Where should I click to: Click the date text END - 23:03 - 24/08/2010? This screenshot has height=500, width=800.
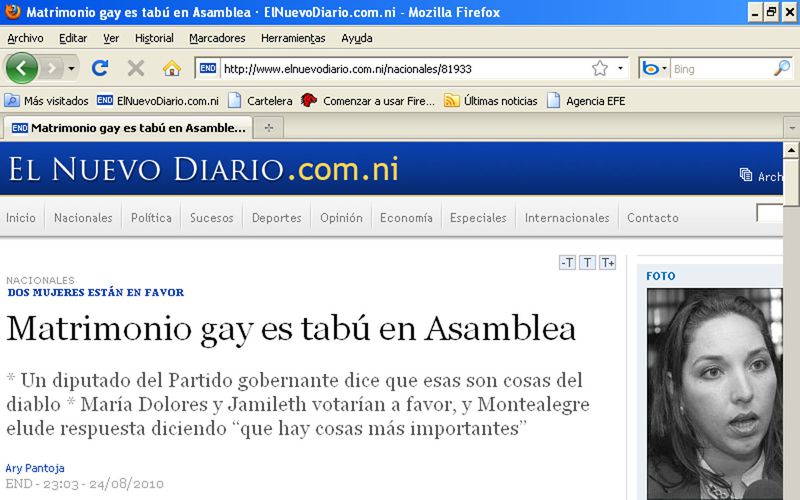(85, 484)
